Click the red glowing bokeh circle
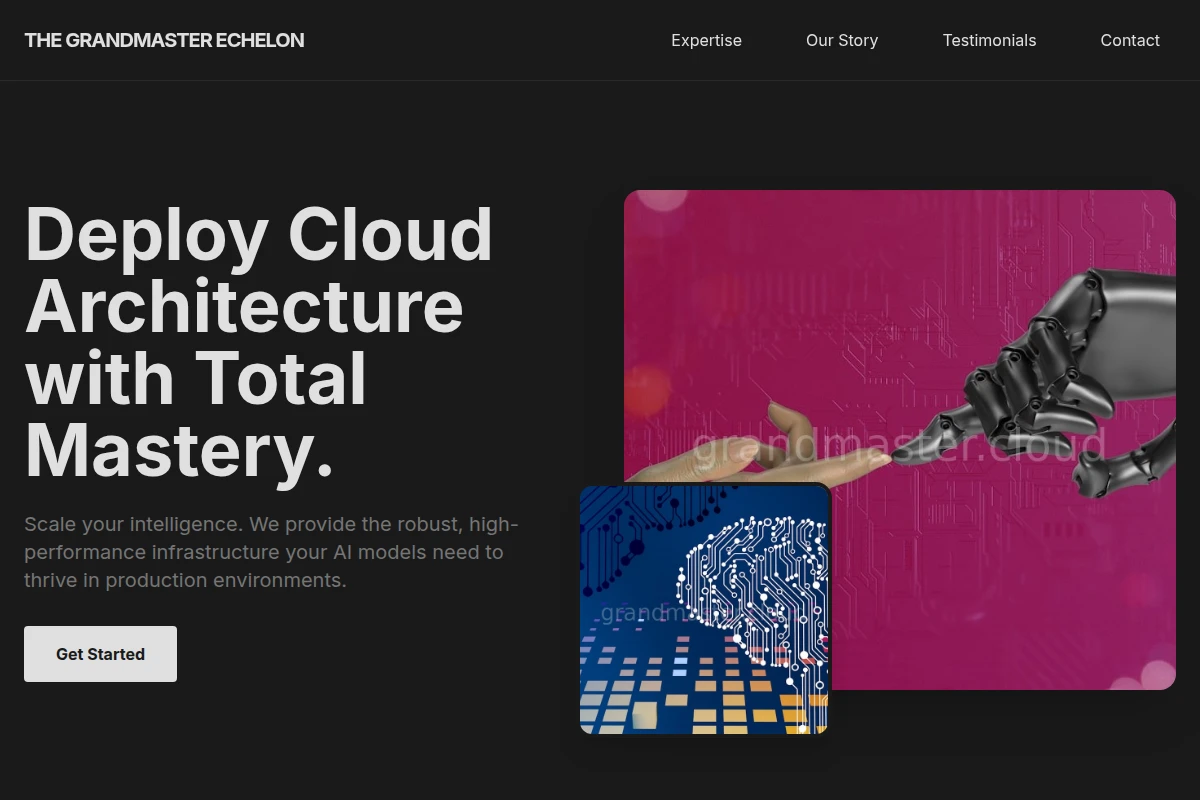1200x800 pixels. click(647, 391)
